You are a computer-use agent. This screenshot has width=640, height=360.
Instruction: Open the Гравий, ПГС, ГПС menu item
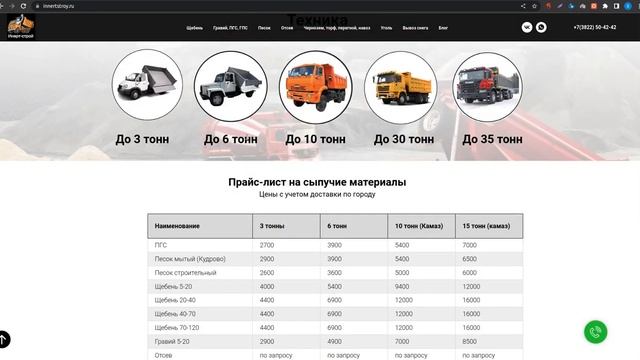[230, 28]
